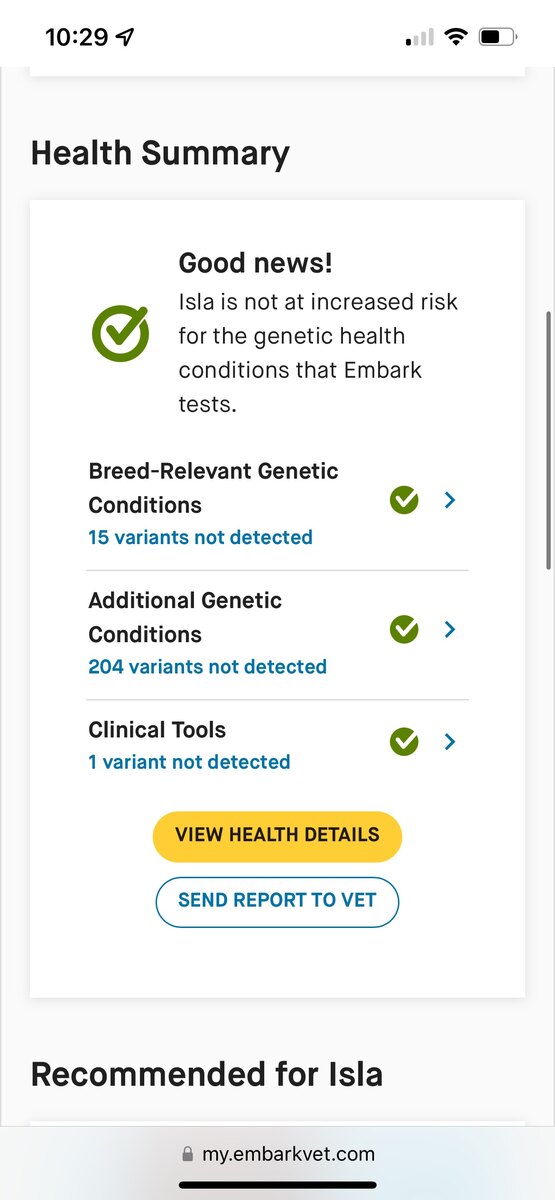Tap the location arrow next to 10:29
555x1200 pixels.
(125, 38)
